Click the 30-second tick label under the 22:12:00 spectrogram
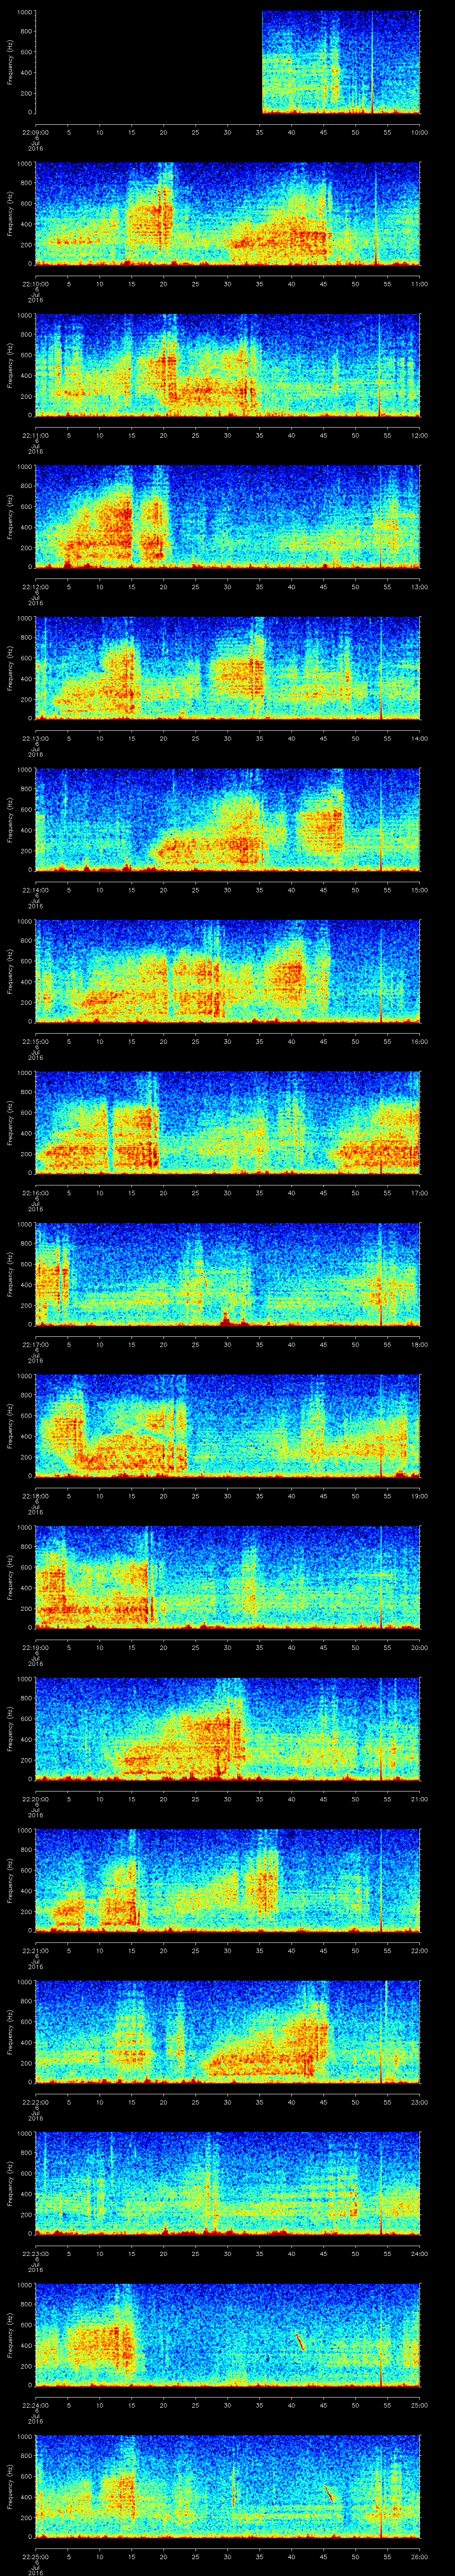Screen dimensions: 455x2576 pos(227,587)
